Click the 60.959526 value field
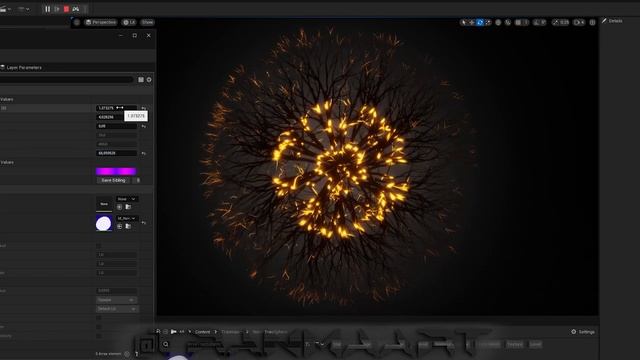This screenshot has width=640, height=360. tap(116, 153)
